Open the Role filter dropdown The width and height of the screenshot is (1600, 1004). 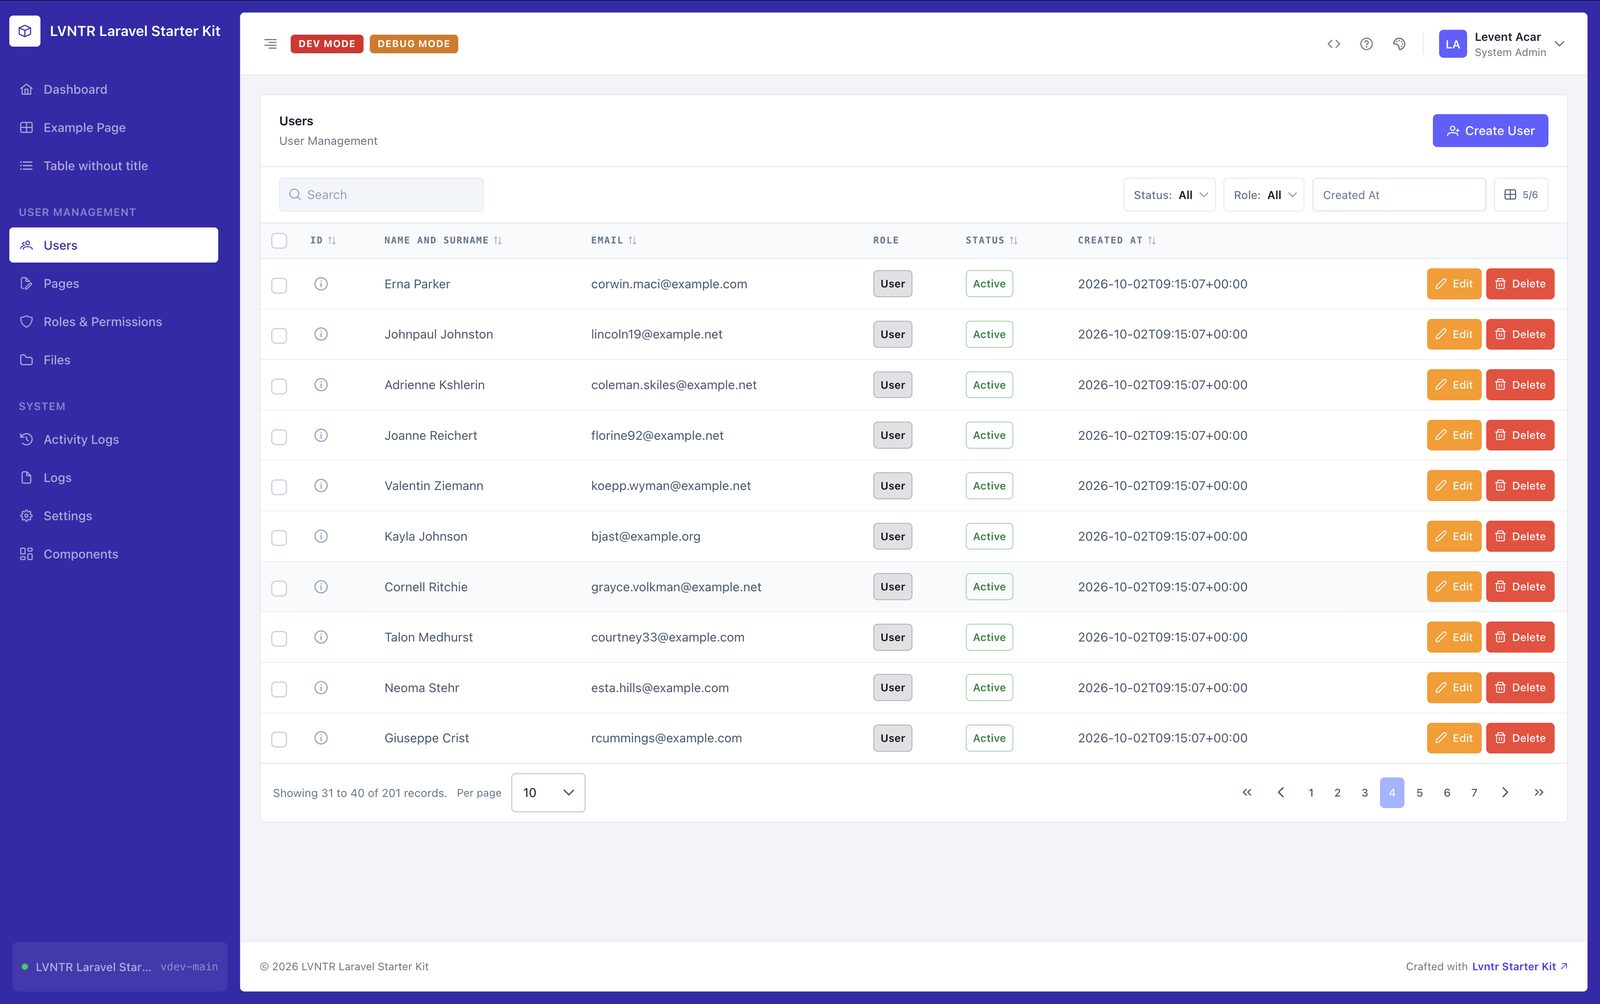coord(1264,195)
